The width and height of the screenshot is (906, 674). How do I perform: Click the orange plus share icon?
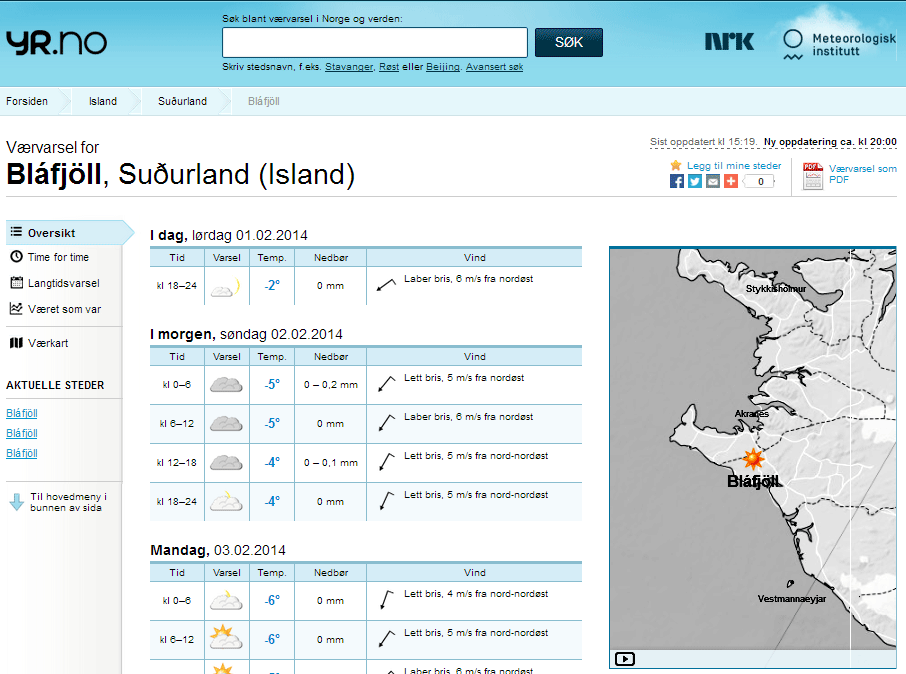coord(731,181)
